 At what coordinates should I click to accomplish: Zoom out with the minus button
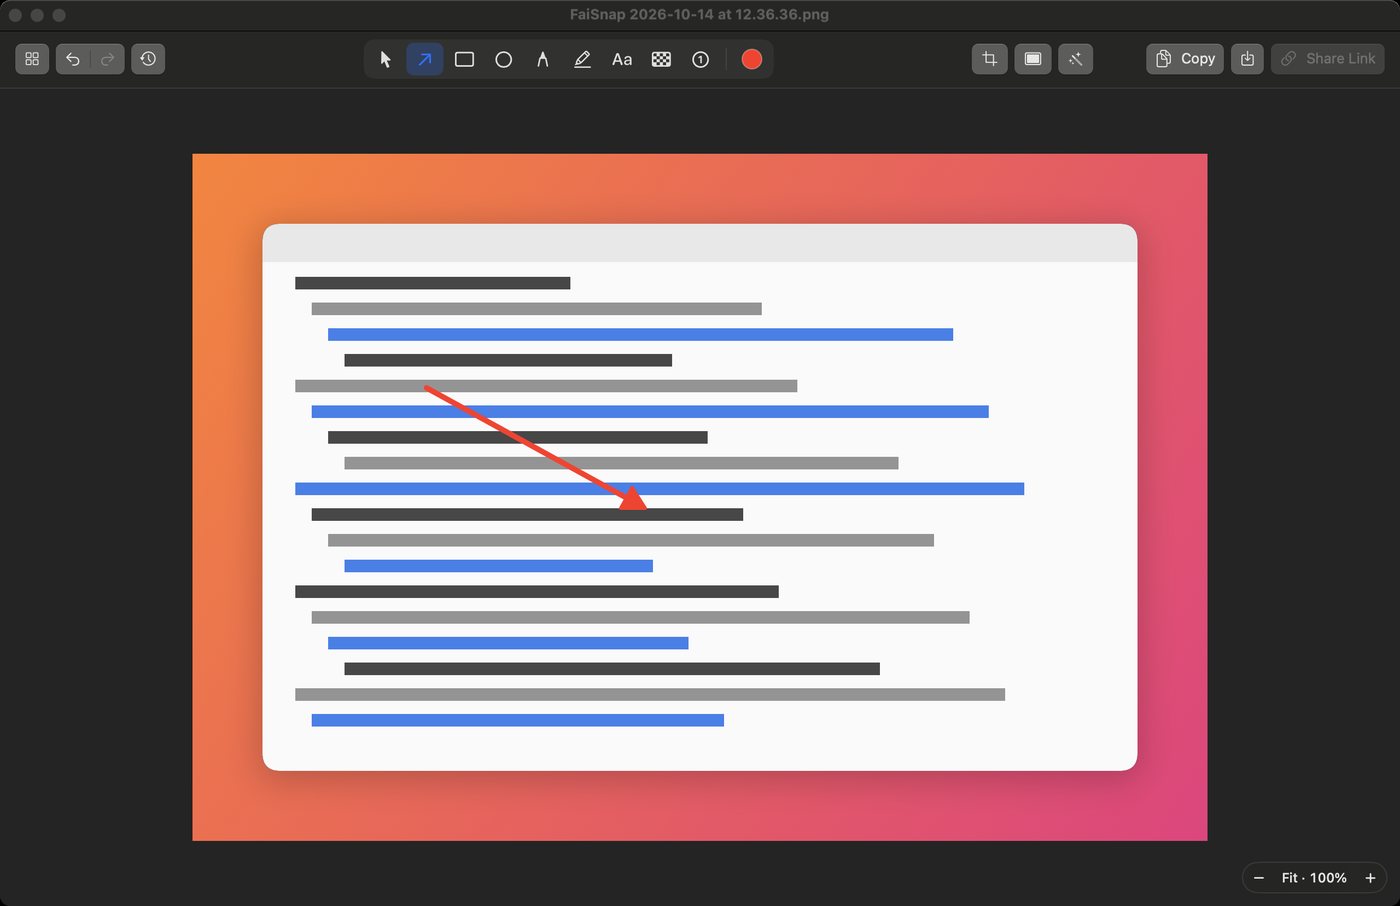[x=1259, y=877]
